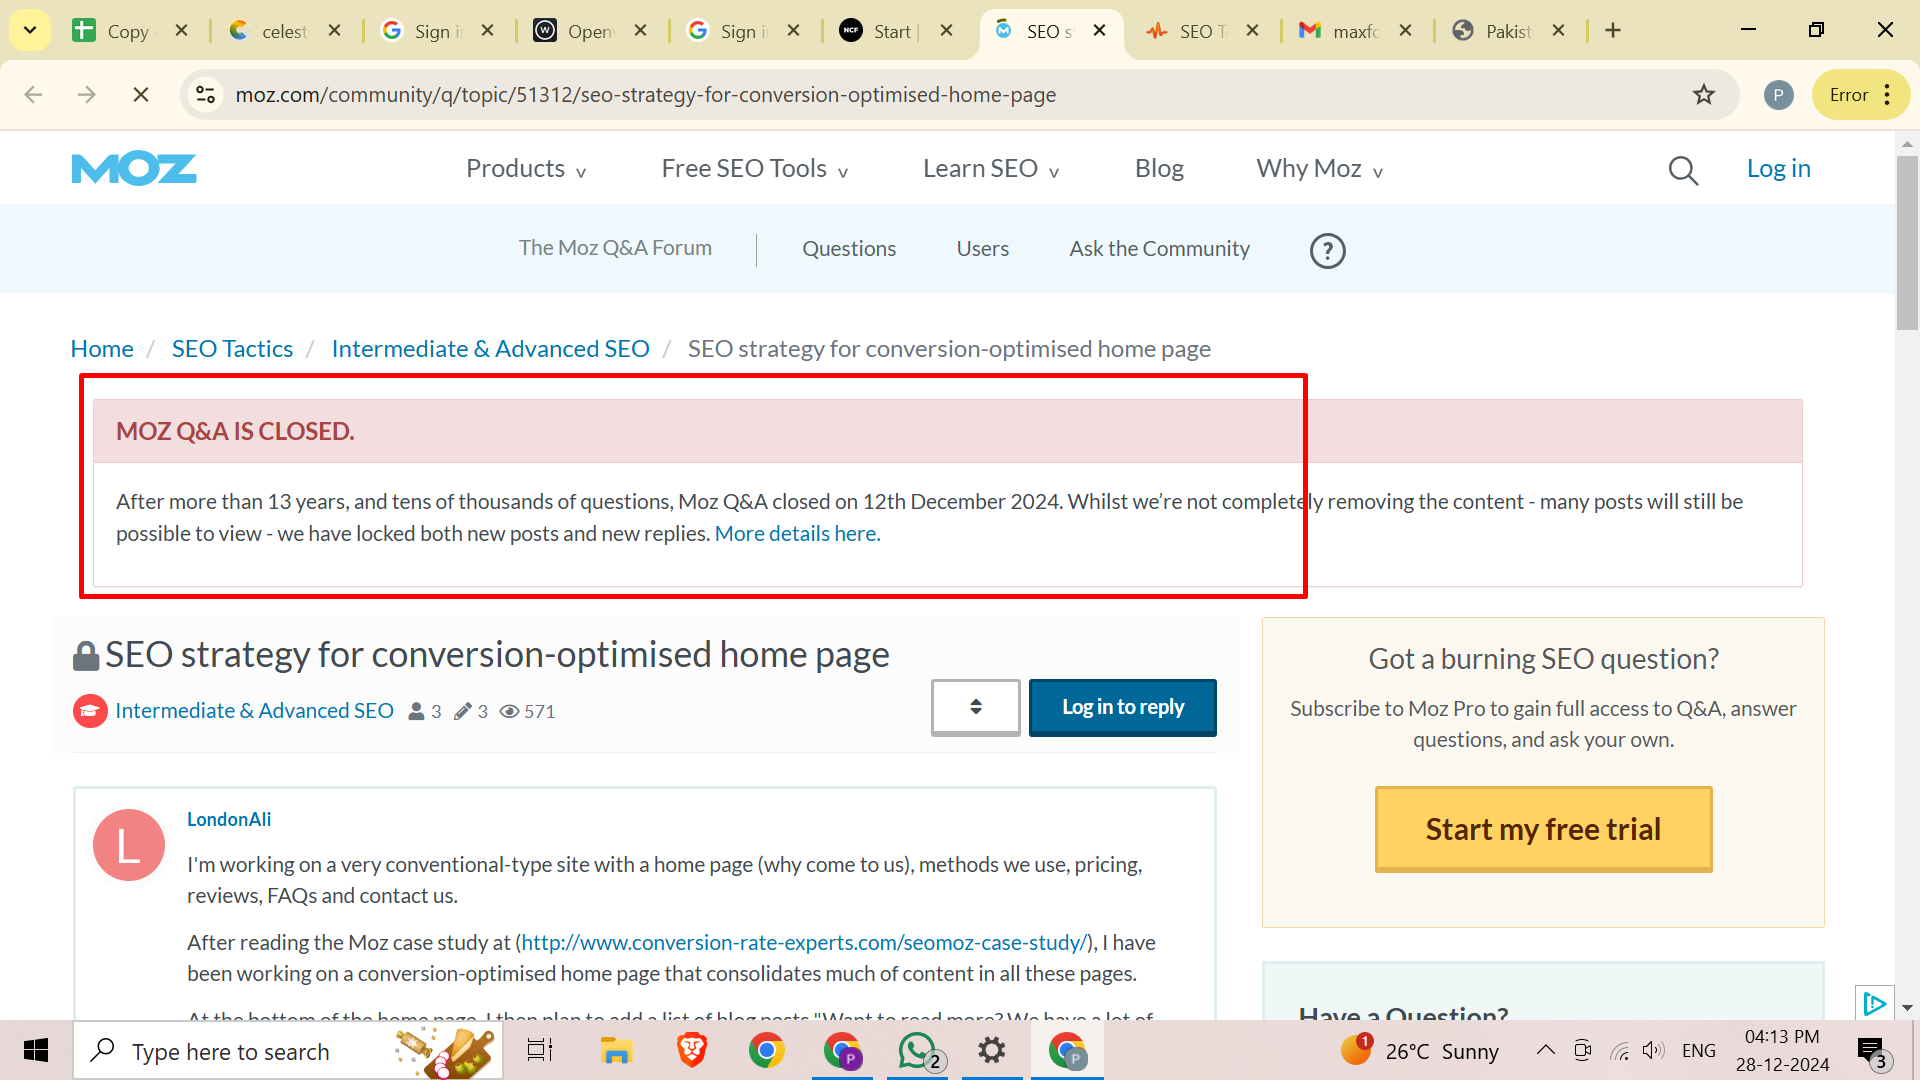The image size is (1920, 1080).
Task: Click the Moz logo in the header
Action: [x=133, y=167]
